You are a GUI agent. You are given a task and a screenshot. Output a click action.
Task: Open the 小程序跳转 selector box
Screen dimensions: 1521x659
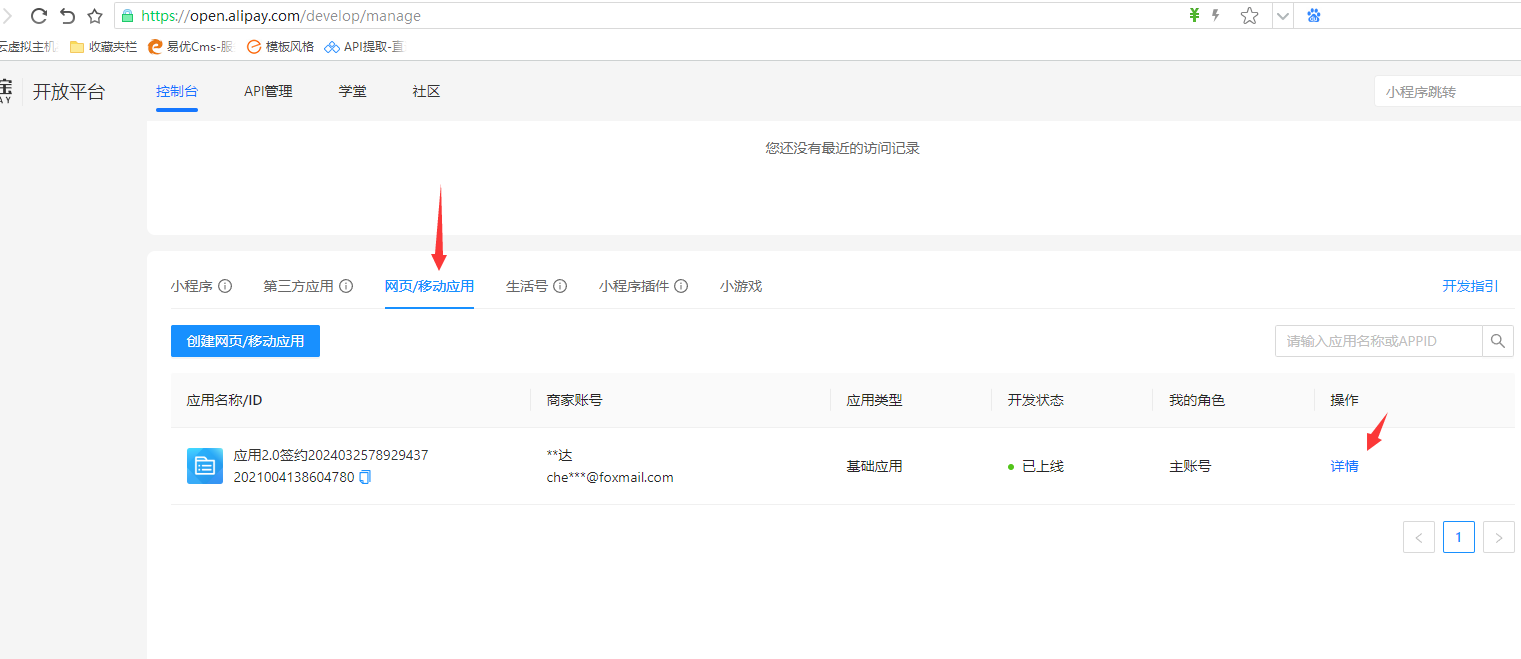click(x=1446, y=92)
